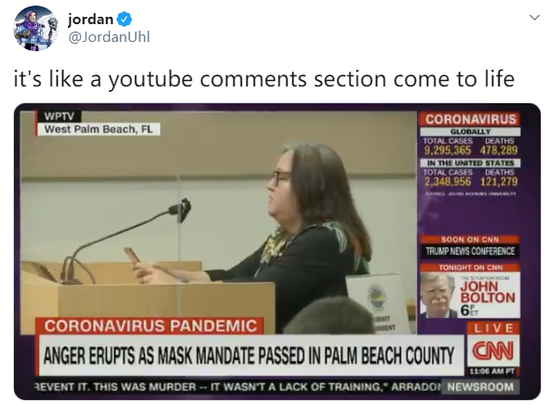Select the tweet text about youtube comments

264,79
